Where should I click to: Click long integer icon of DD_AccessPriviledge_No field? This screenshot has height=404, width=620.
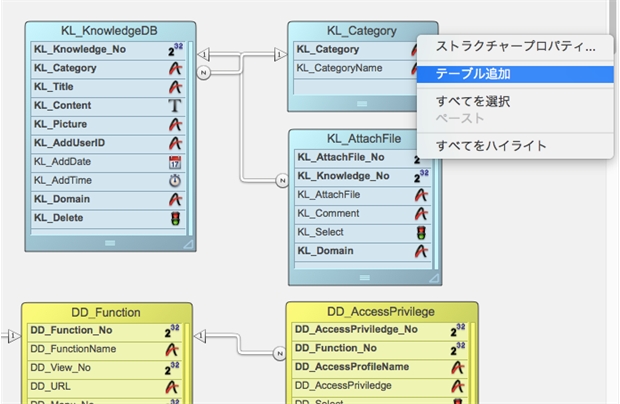[x=458, y=330]
